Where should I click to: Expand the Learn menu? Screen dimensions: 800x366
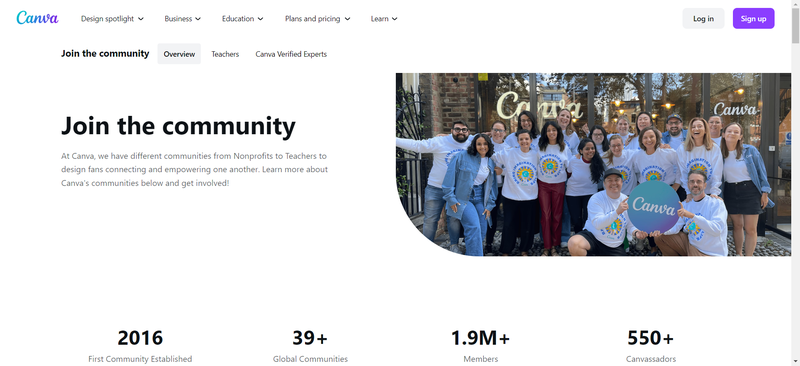click(x=384, y=19)
